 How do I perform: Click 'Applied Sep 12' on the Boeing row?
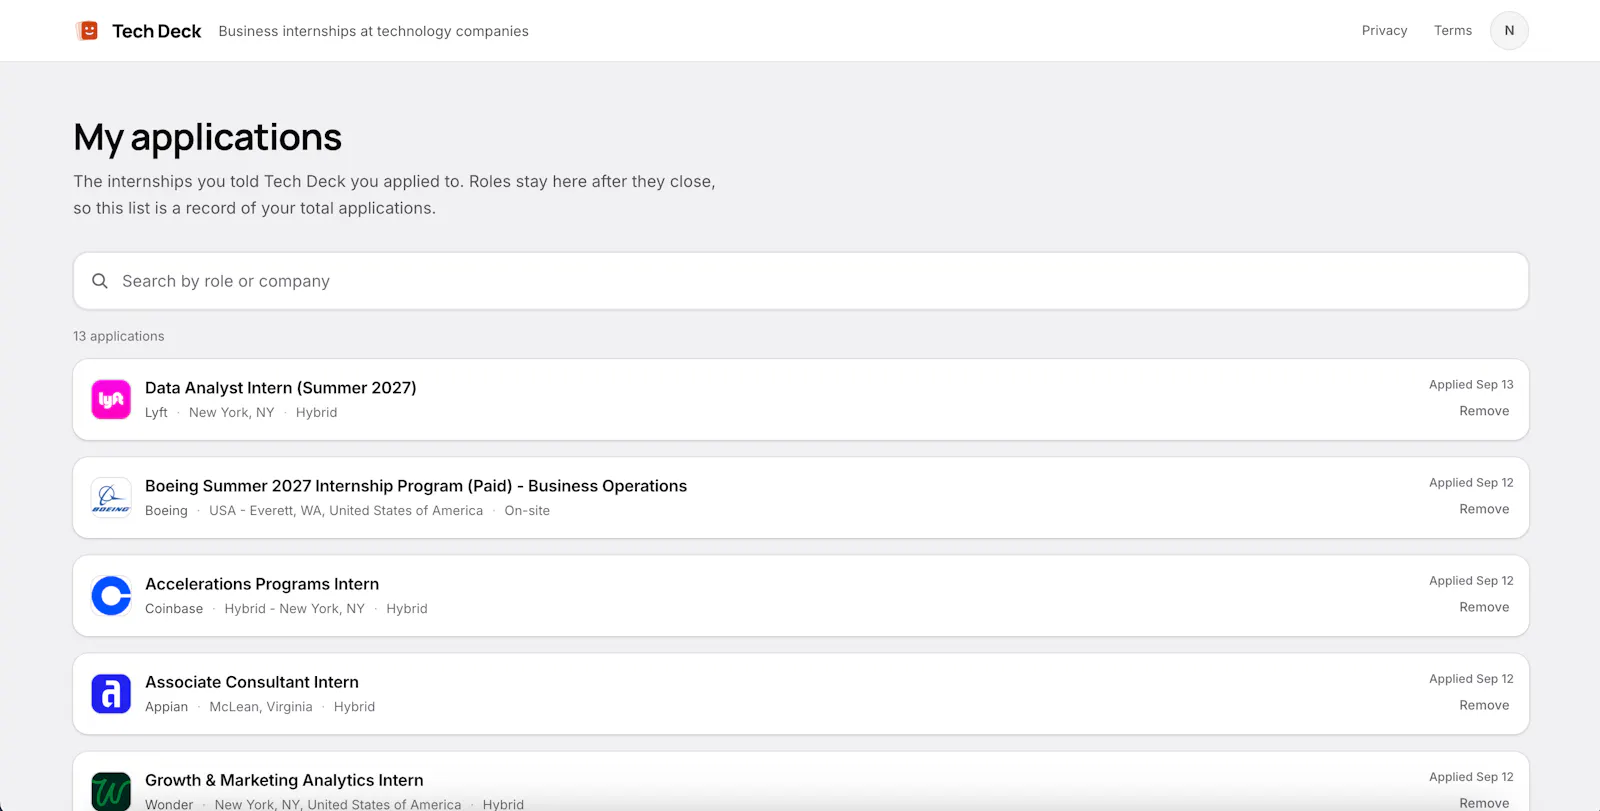click(1471, 483)
